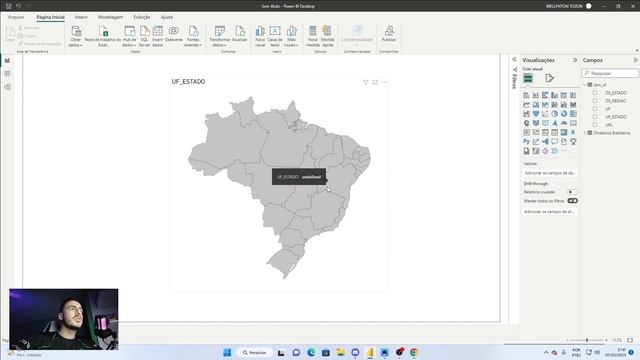Choose the pie chart visual

554,114
